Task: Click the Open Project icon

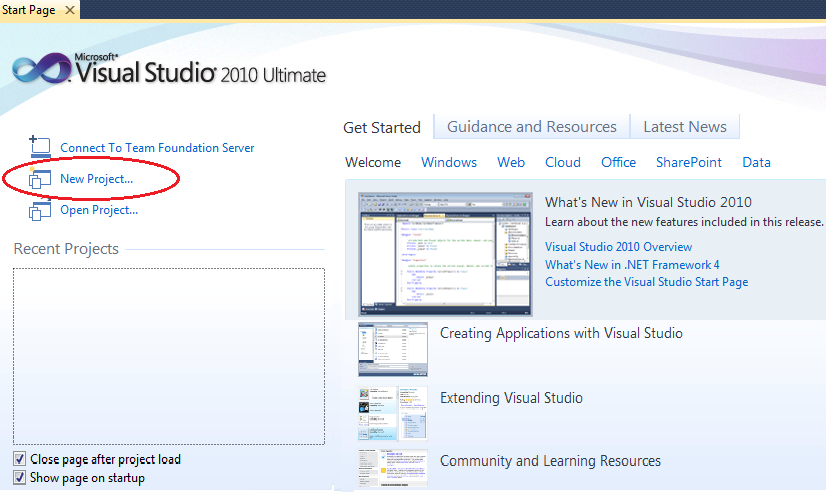Action: 40,211
